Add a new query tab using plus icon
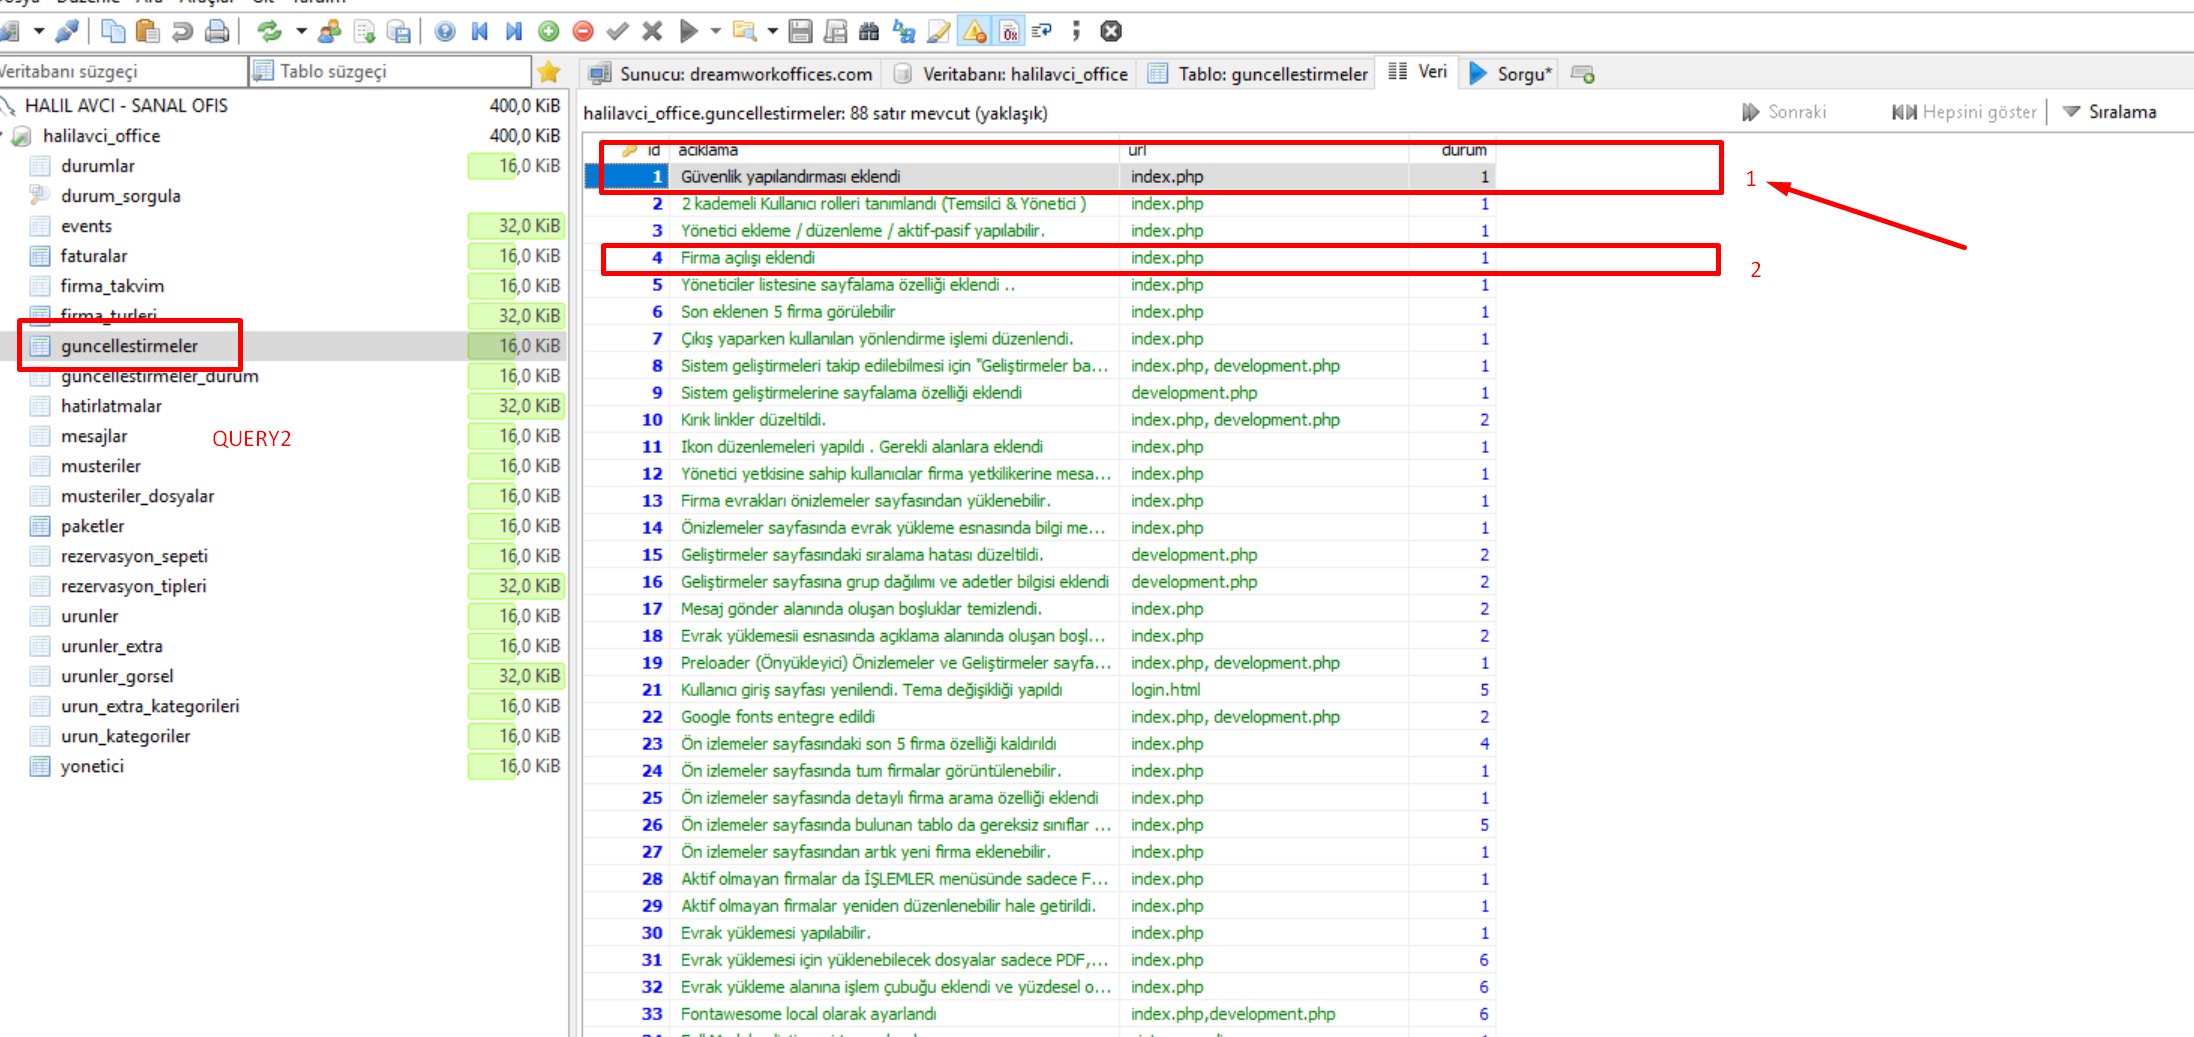This screenshot has width=2194, height=1037. coord(1582,74)
